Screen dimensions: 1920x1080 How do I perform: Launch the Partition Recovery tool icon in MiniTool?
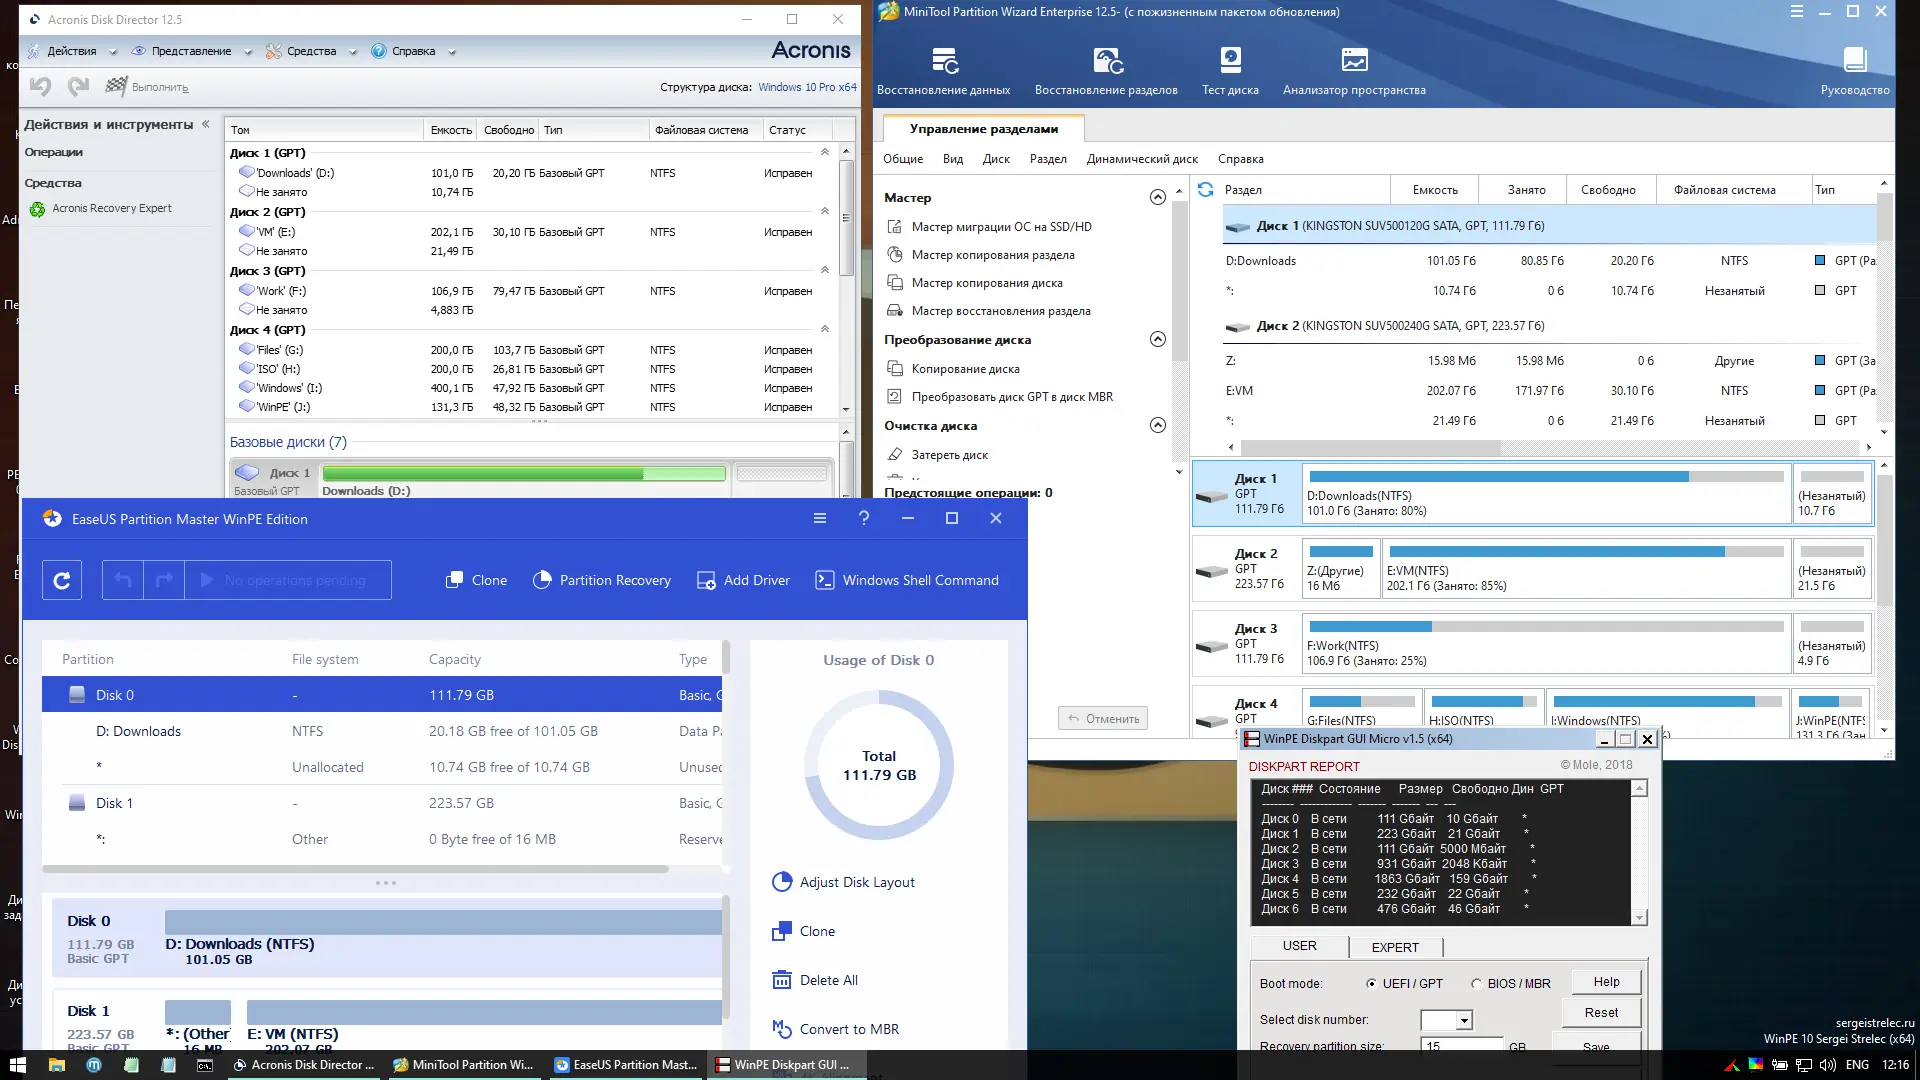[x=1106, y=62]
